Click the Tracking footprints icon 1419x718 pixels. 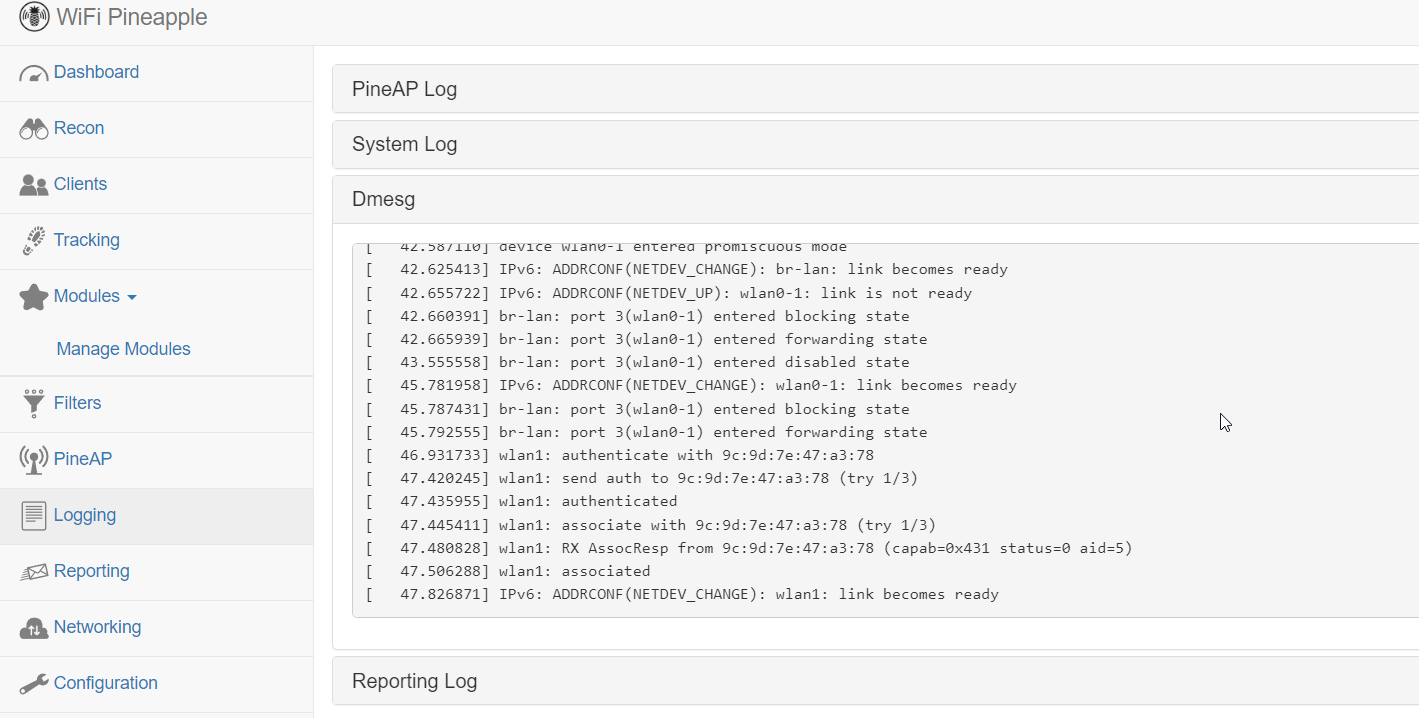[x=34, y=241]
